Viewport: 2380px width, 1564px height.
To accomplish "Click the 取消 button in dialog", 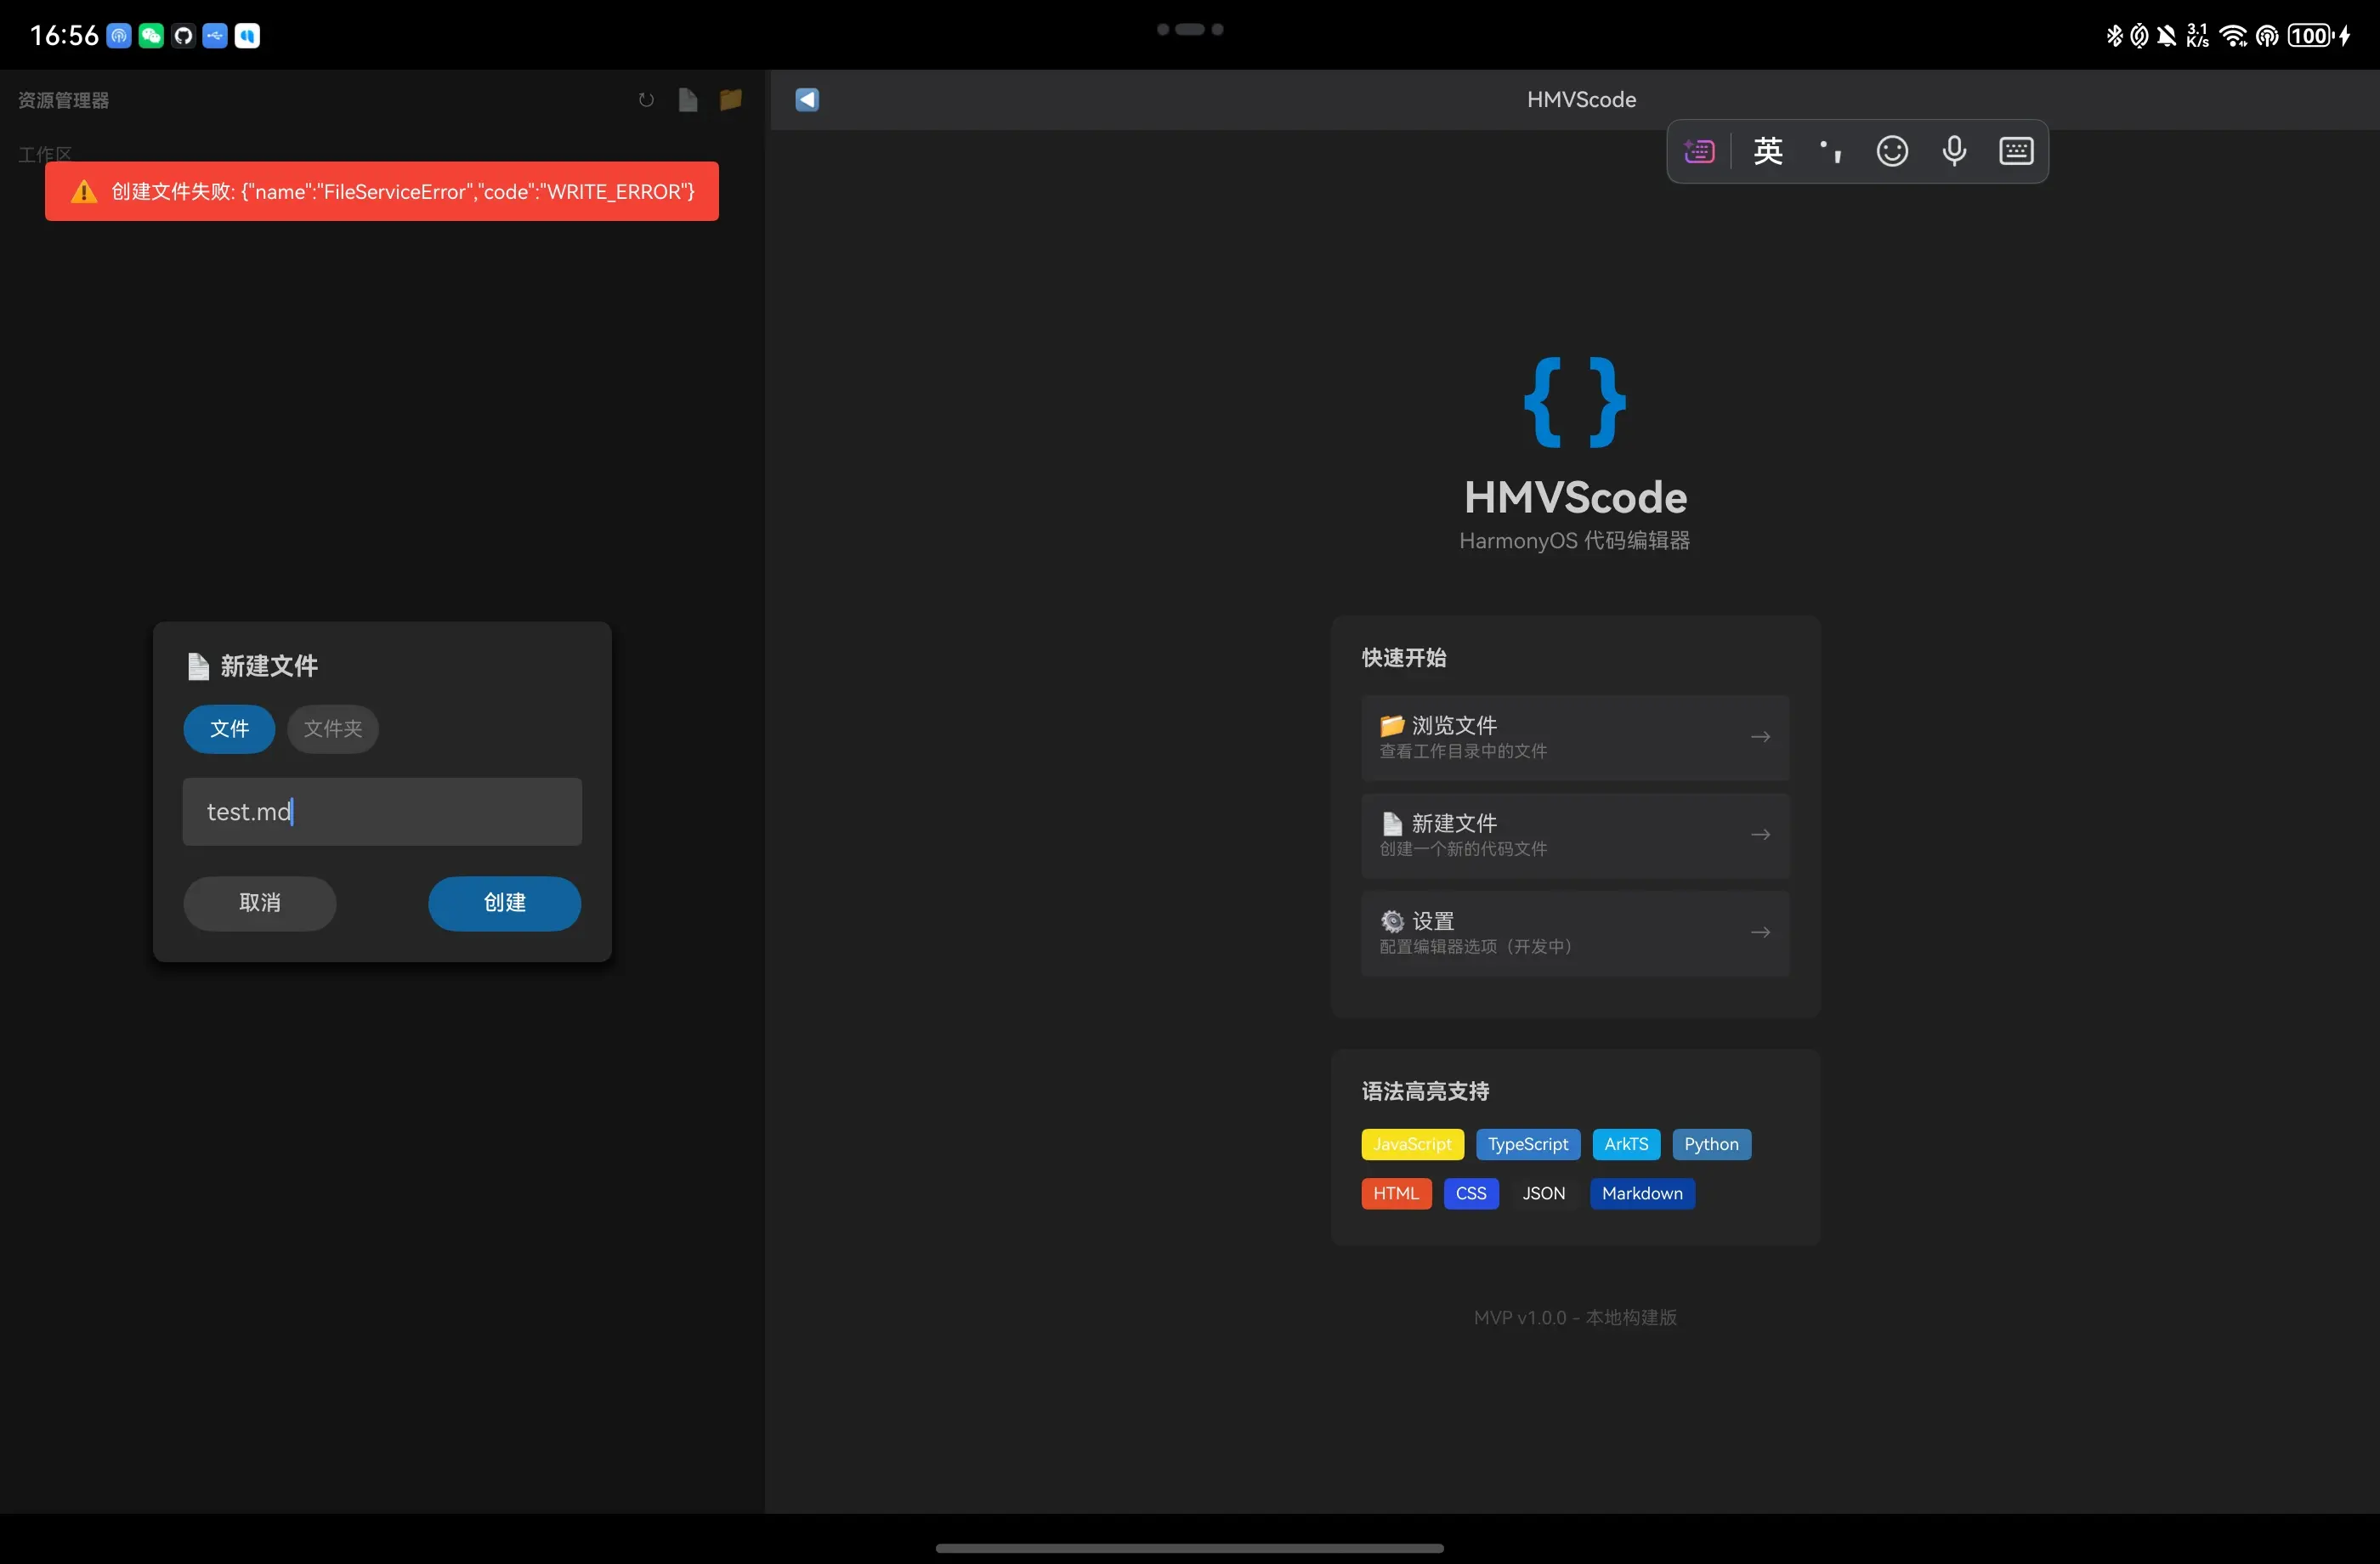I will [x=260, y=903].
